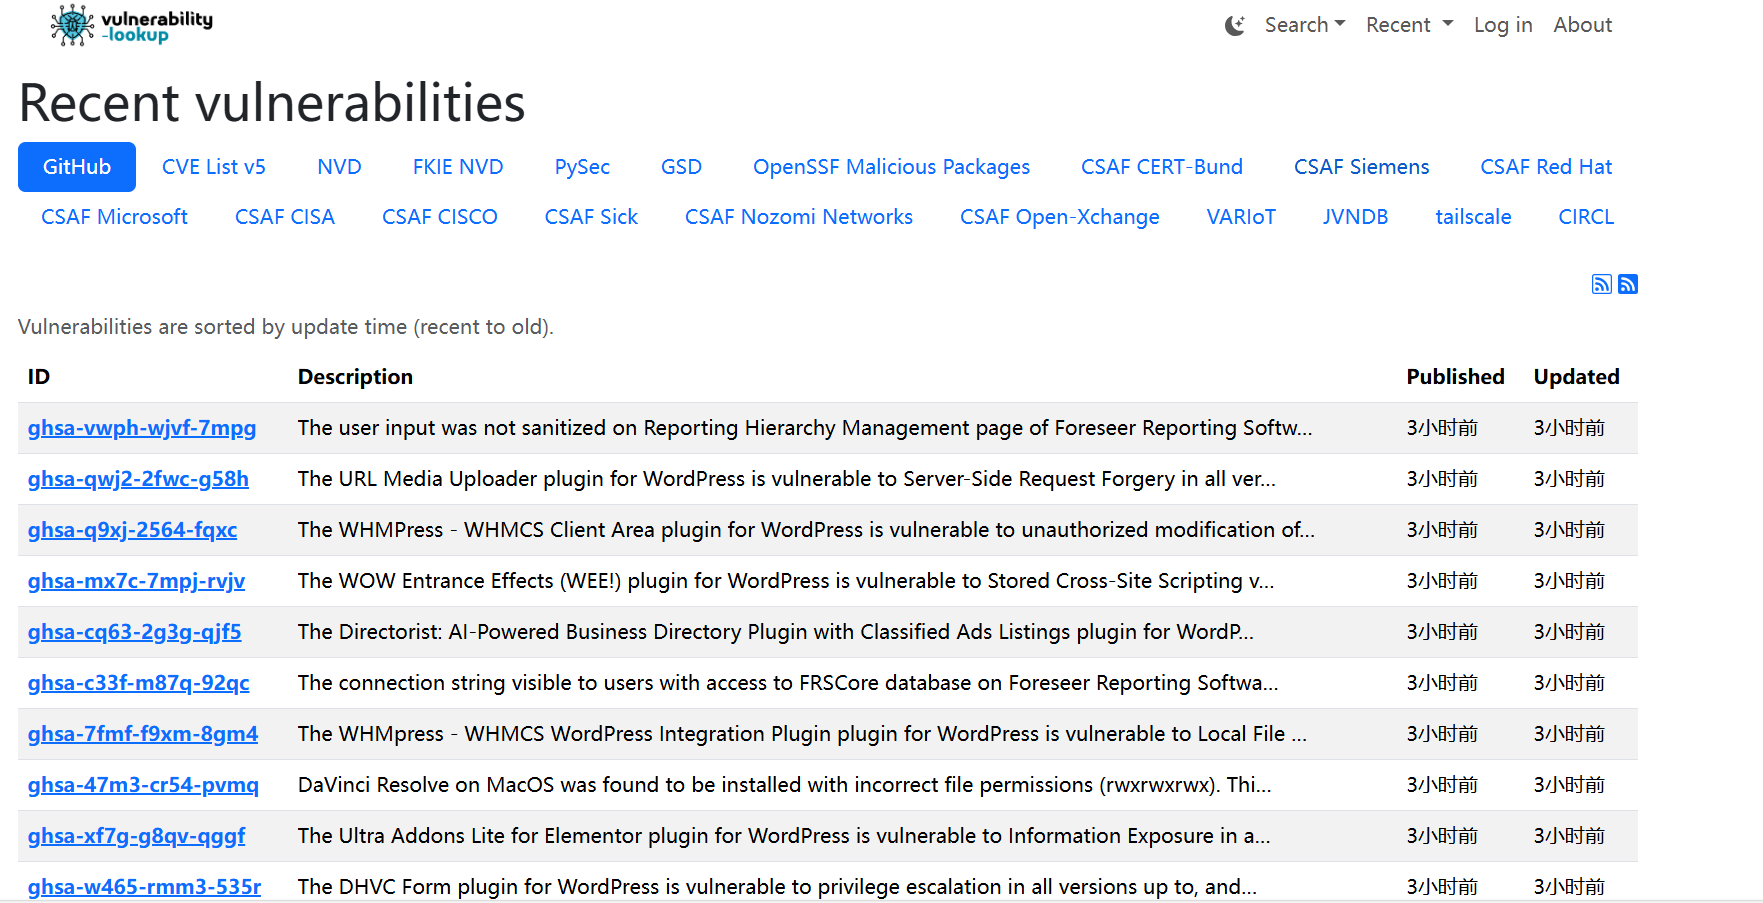Click the vulnerability-lookup logo
Viewport: 1763px width, 903px height.
(131, 25)
